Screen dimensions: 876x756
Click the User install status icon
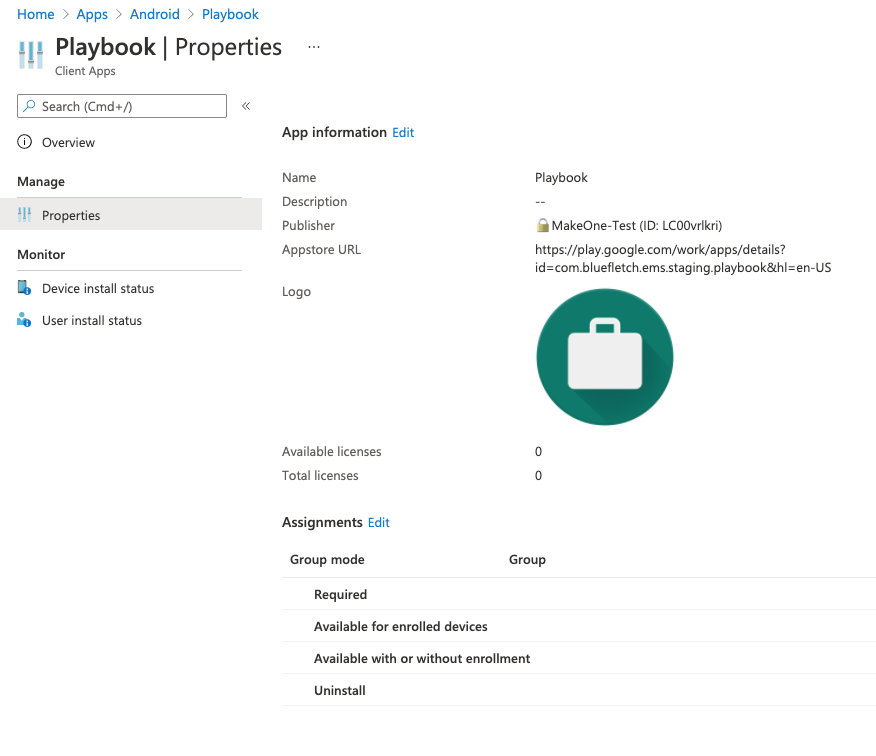click(24, 320)
